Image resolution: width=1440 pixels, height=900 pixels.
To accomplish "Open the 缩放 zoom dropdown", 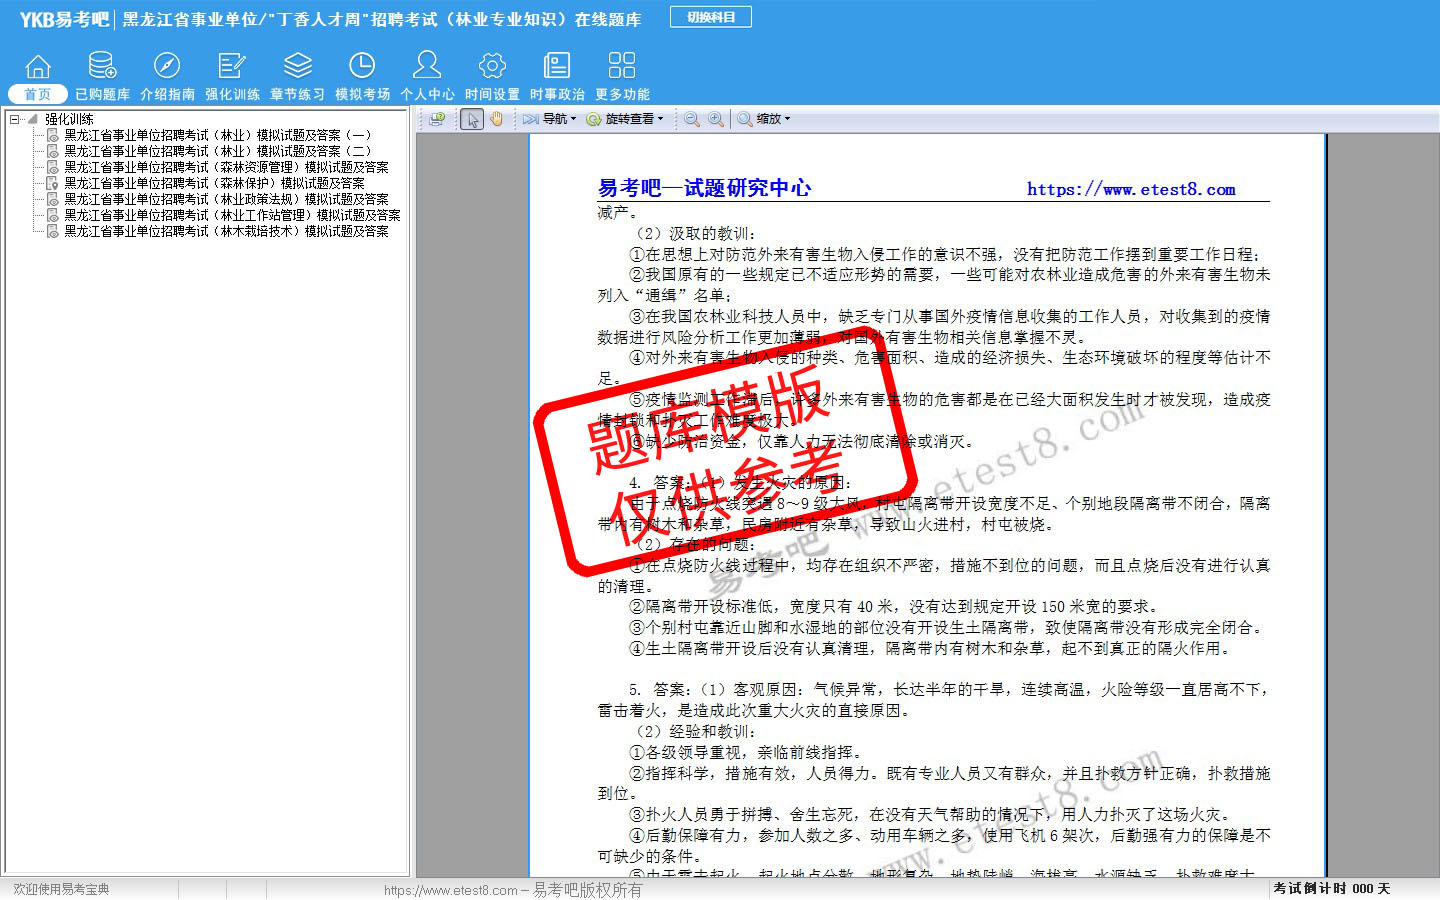I will [765, 119].
